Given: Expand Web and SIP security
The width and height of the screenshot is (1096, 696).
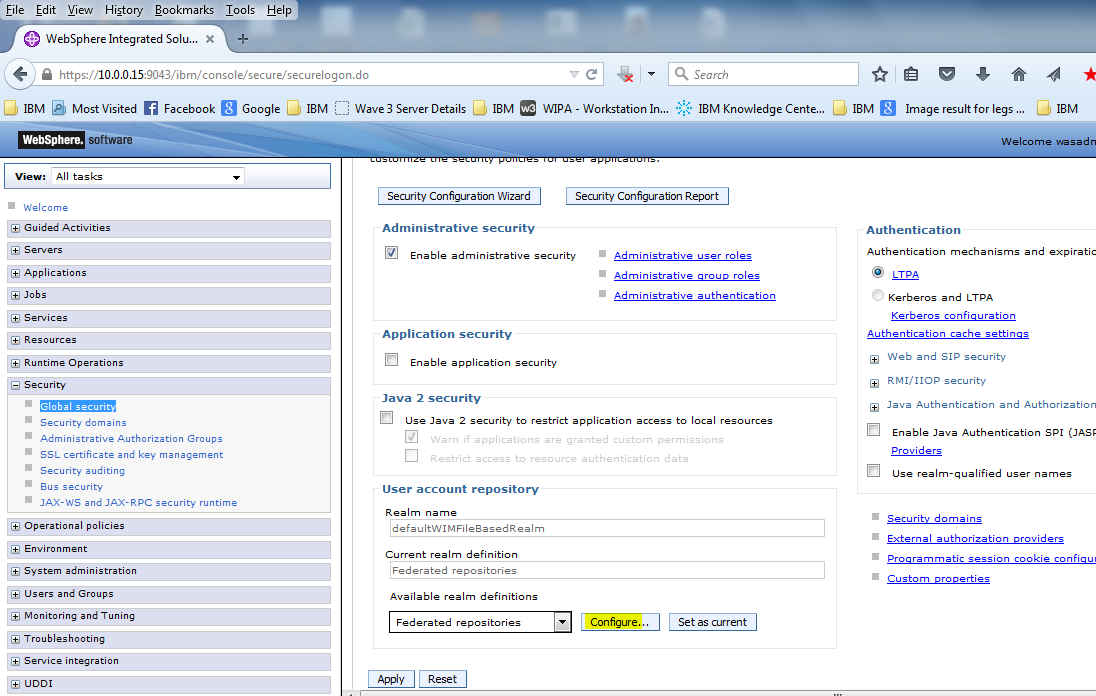Looking at the screenshot, I should click(x=874, y=359).
